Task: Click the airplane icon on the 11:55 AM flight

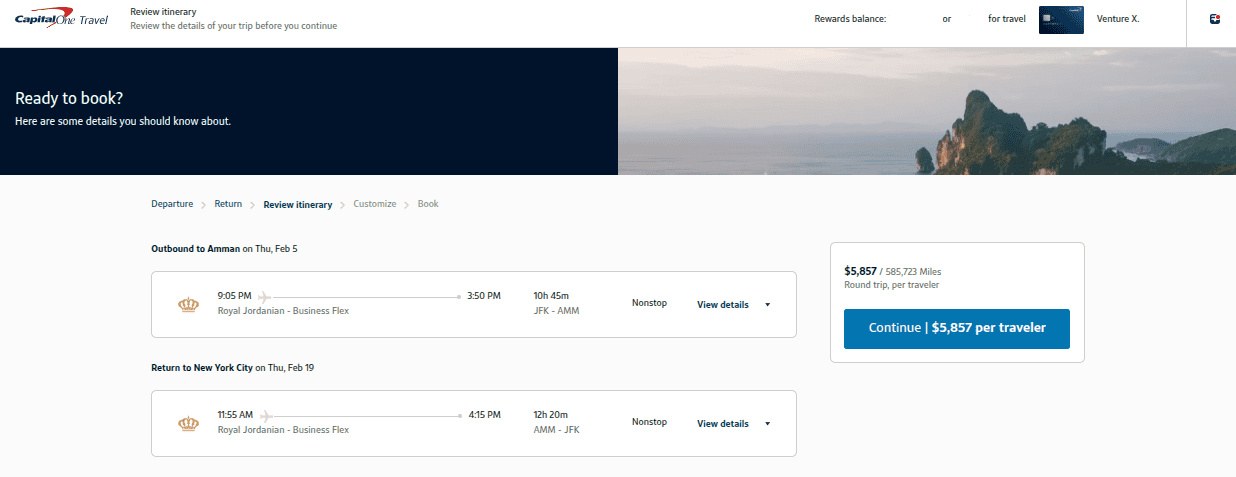Action: [265, 415]
